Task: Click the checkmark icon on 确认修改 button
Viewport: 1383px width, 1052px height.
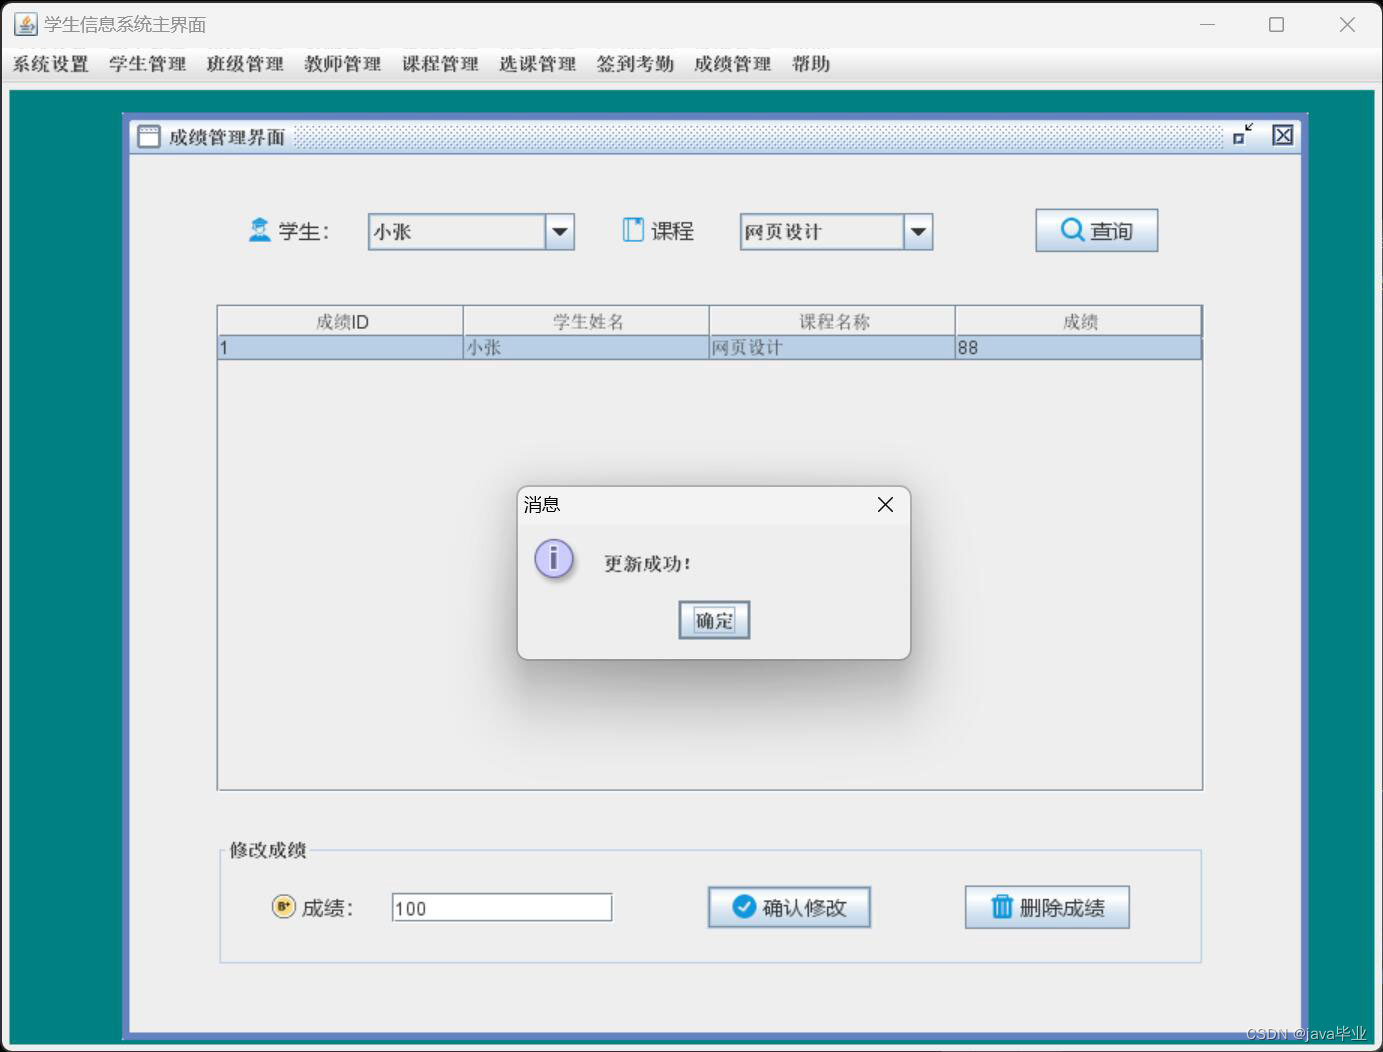Action: [x=742, y=907]
